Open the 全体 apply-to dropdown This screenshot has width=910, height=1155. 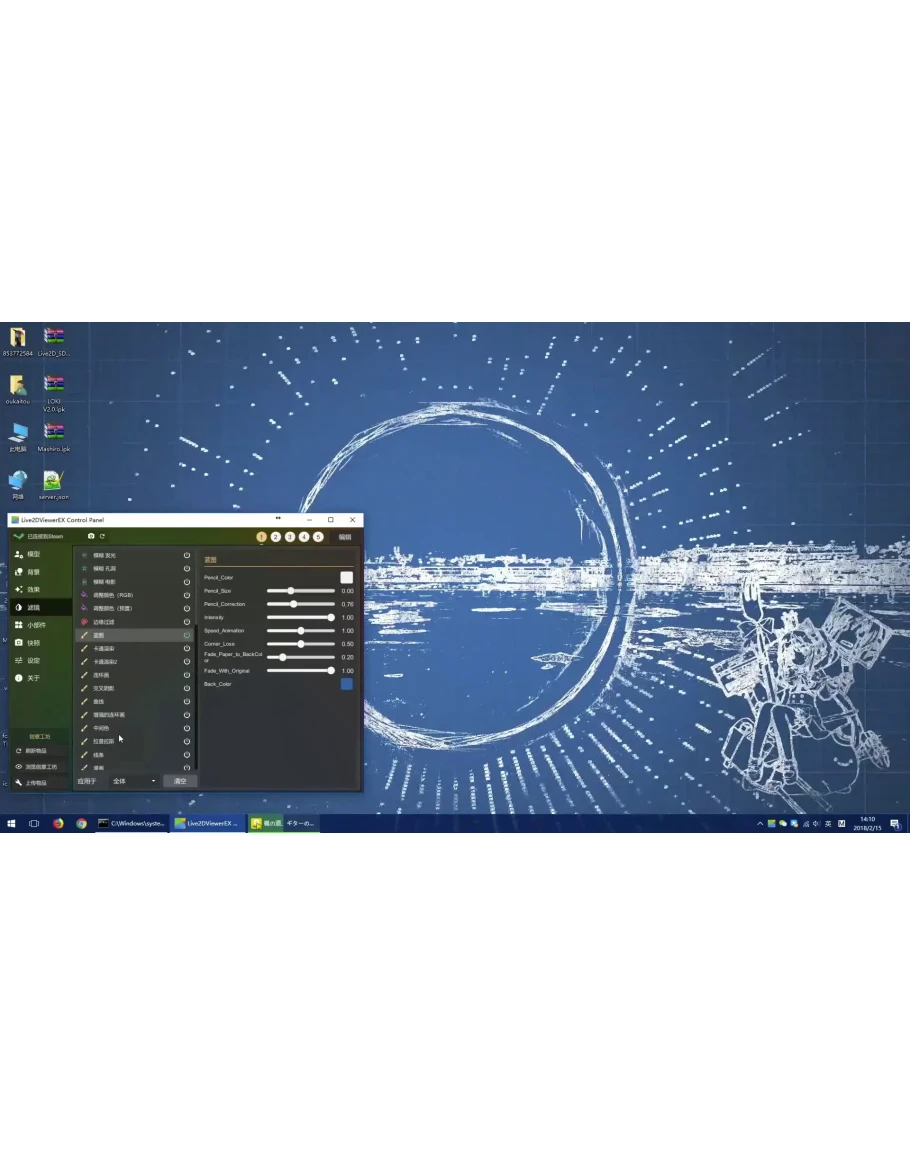coord(134,781)
